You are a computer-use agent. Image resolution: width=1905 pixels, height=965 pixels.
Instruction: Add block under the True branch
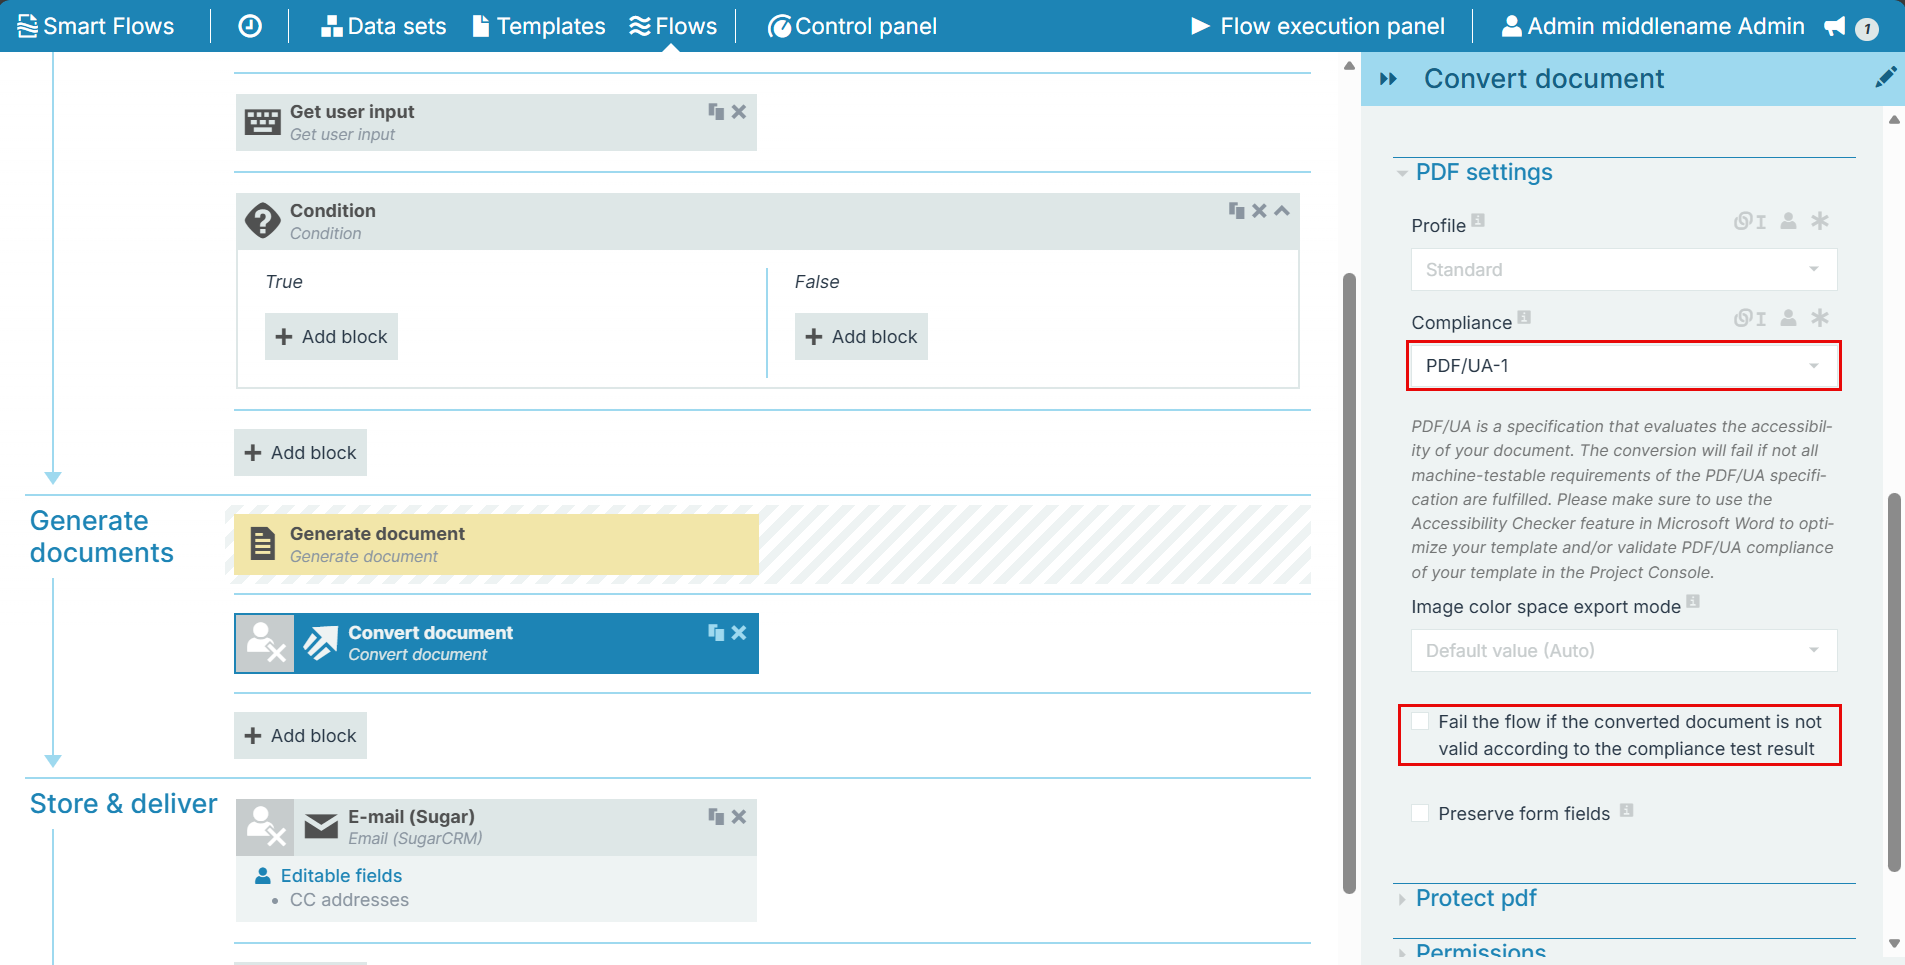click(x=331, y=337)
